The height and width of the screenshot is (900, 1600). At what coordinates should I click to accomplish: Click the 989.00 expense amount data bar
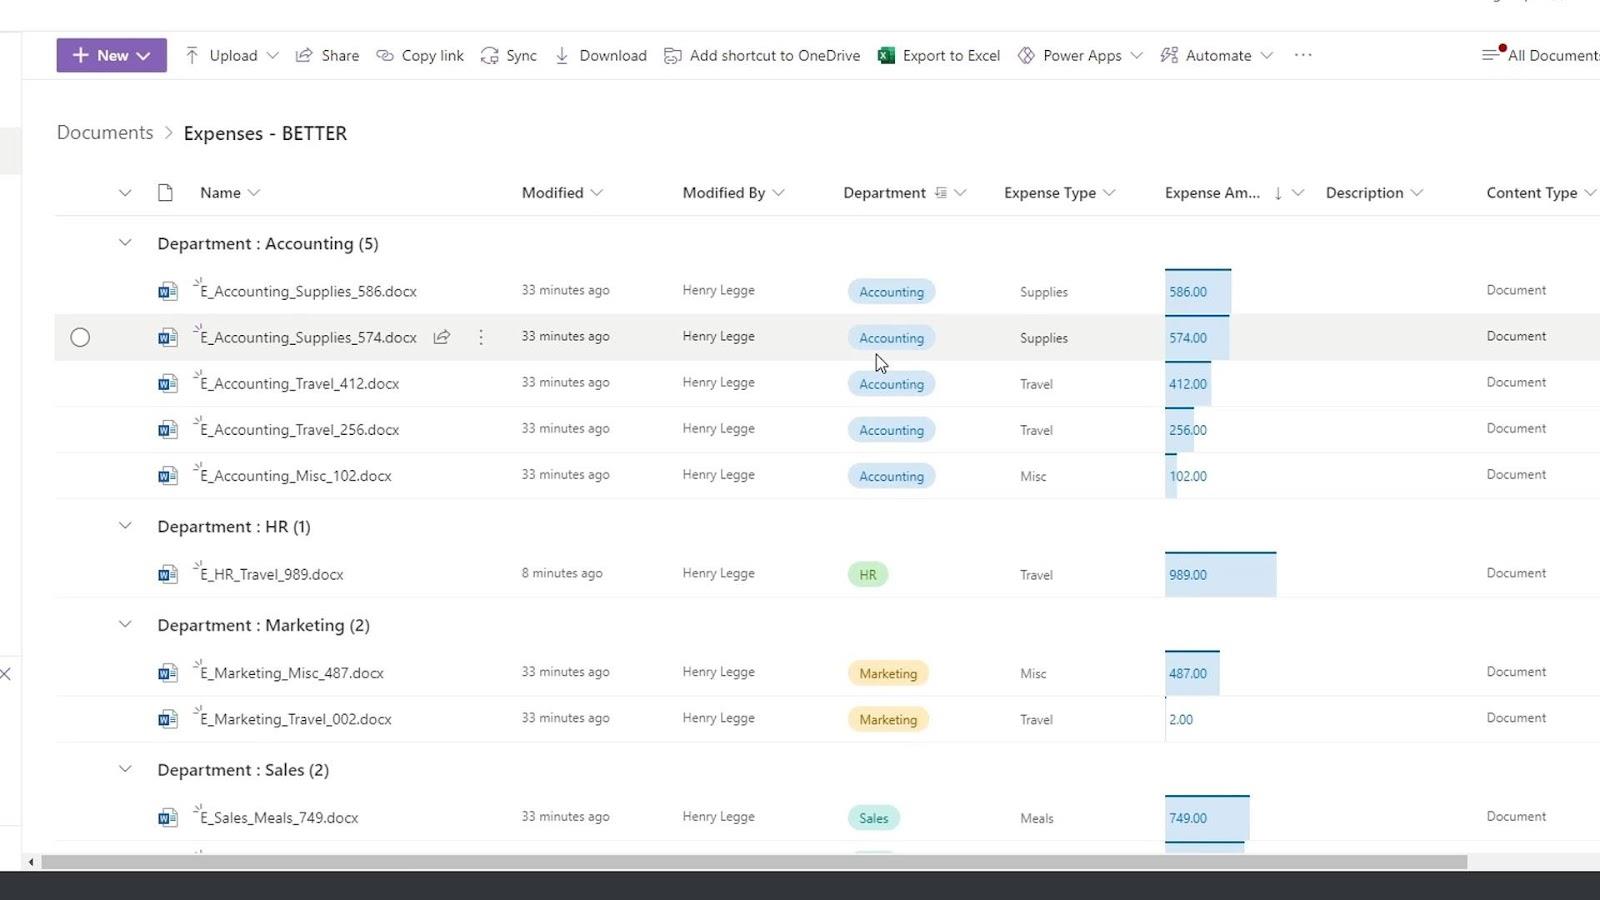pyautogui.click(x=1220, y=574)
